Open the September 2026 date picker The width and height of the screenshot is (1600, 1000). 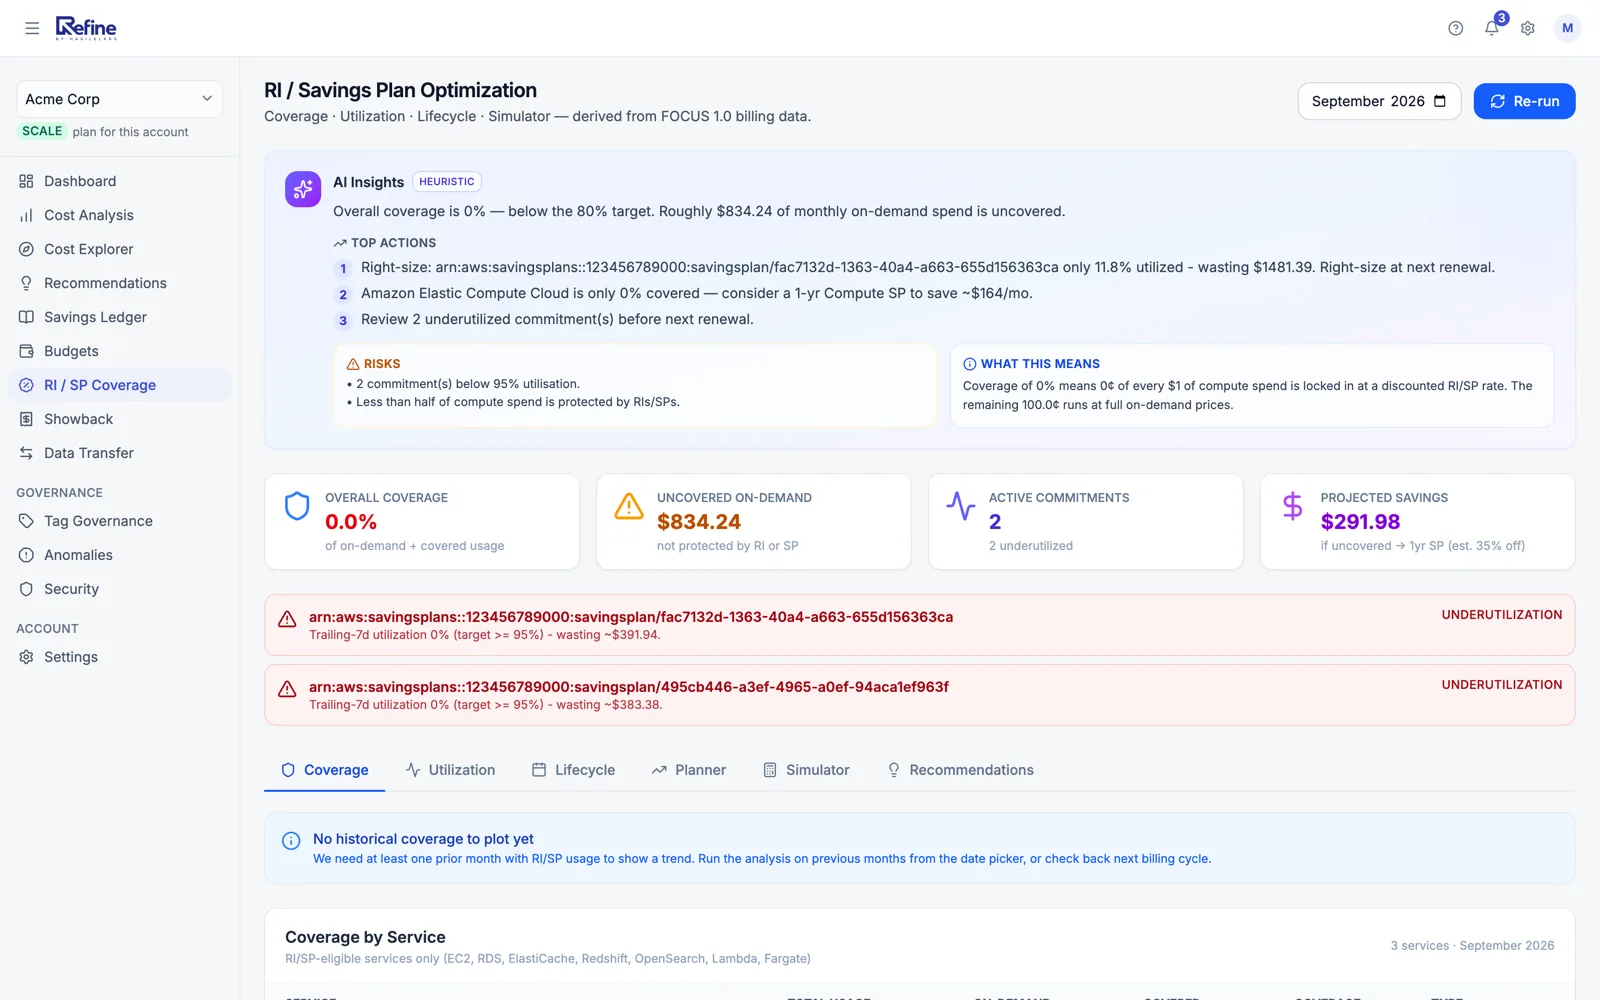coord(1379,101)
